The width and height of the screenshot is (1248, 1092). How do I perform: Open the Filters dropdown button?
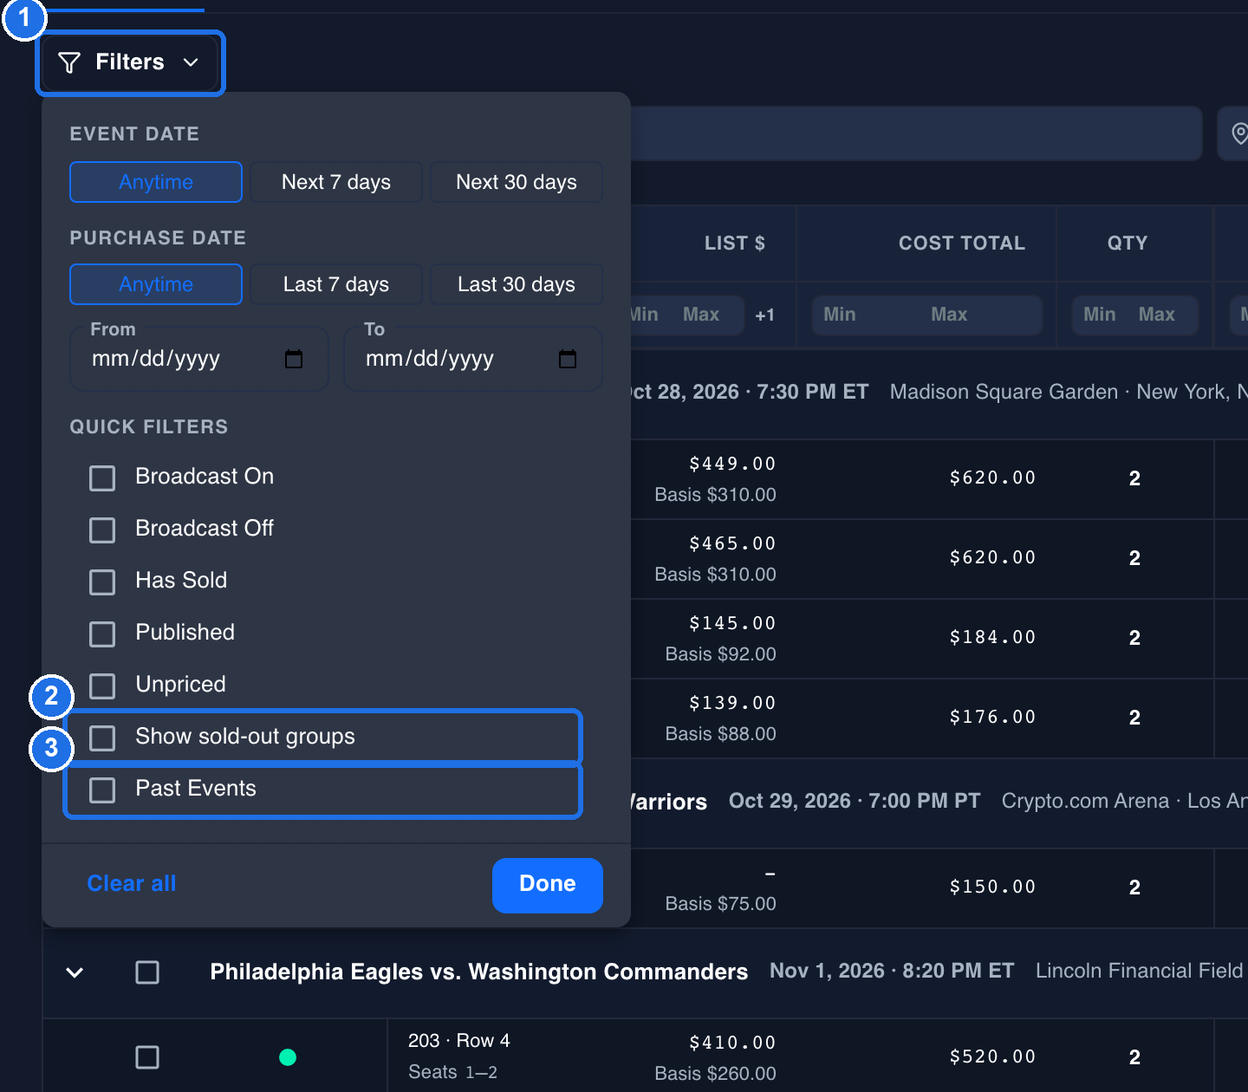click(x=130, y=63)
